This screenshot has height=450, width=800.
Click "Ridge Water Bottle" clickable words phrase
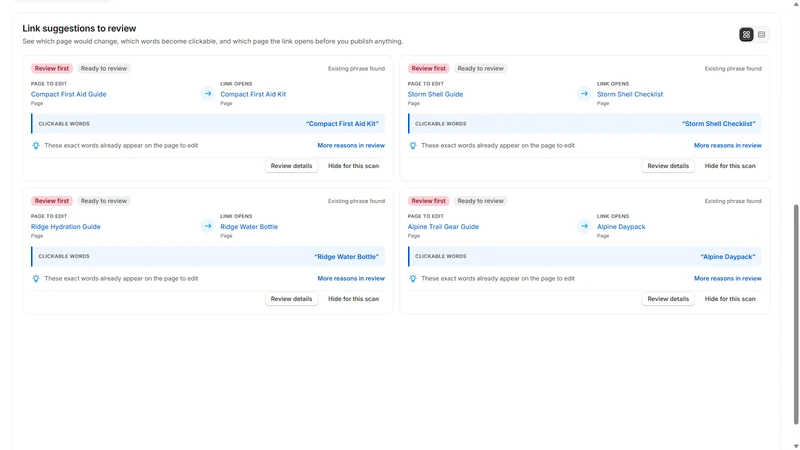click(x=346, y=257)
